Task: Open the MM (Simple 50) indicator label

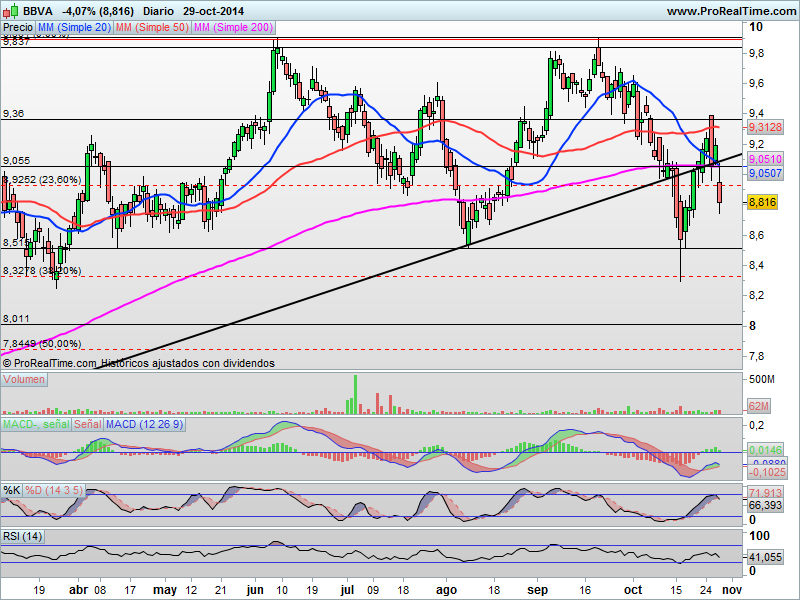Action: click(152, 28)
